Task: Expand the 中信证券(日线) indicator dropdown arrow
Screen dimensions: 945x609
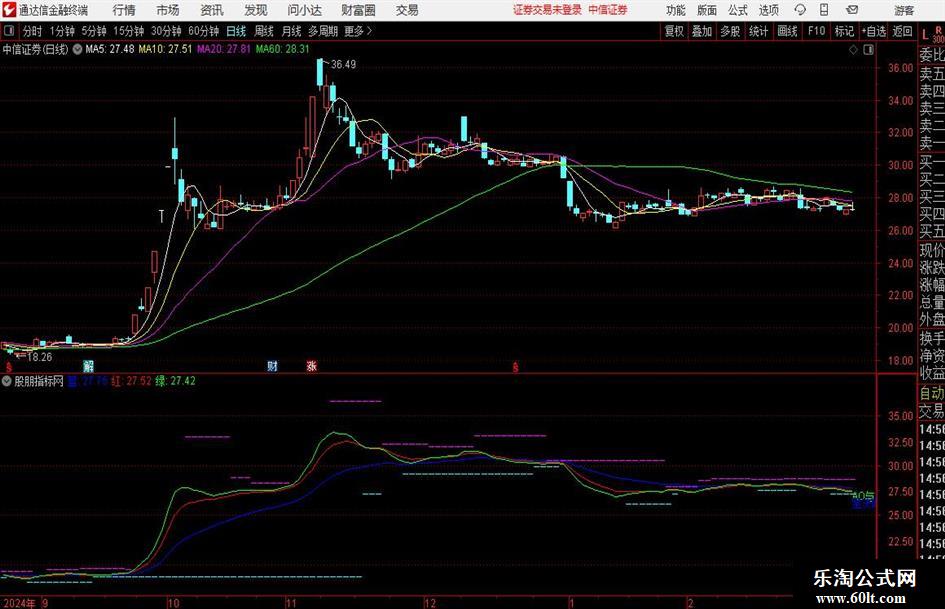Action: pos(77,49)
